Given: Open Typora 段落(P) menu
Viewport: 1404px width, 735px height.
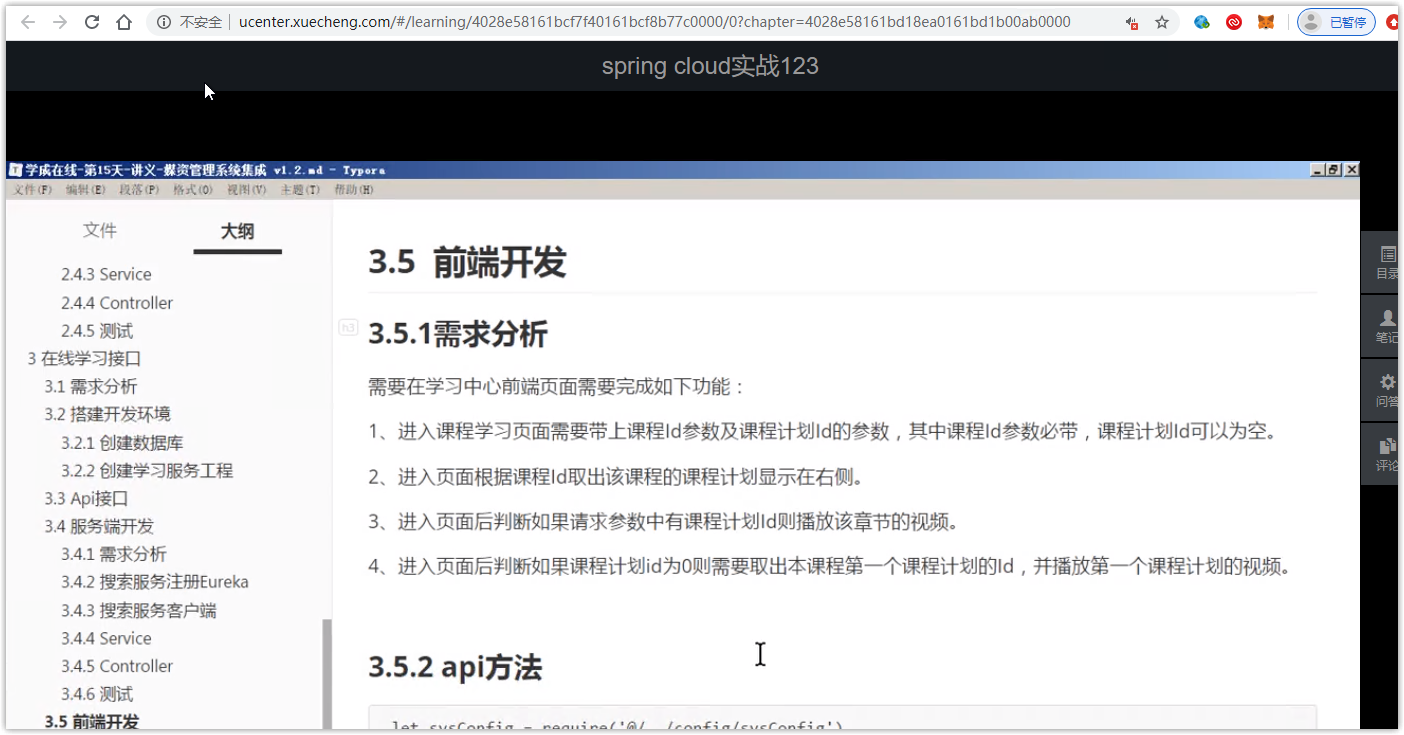Looking at the screenshot, I should pos(139,190).
